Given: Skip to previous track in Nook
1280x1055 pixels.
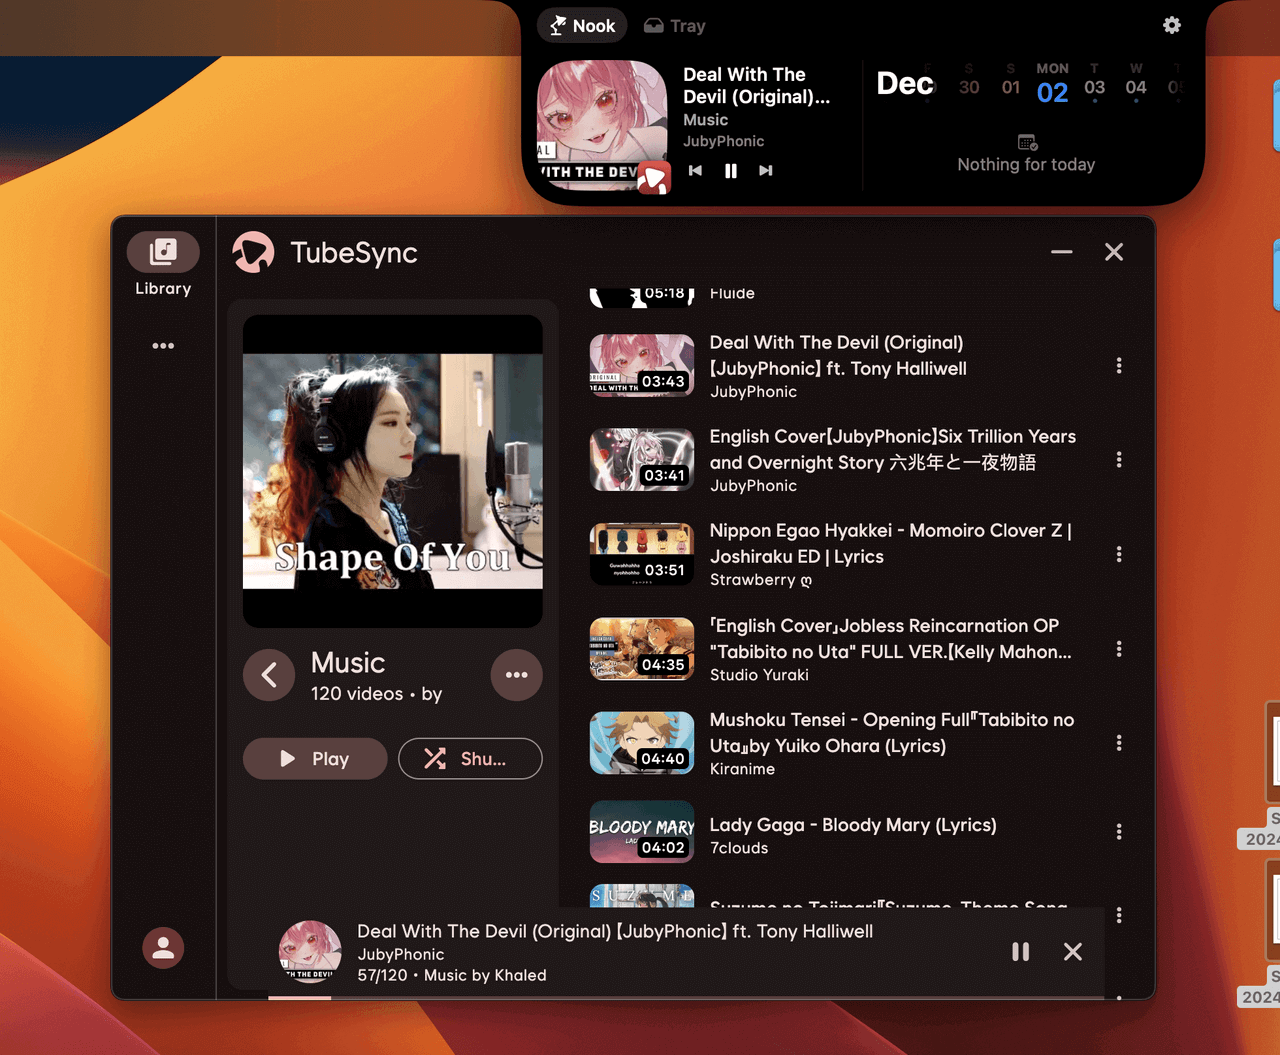Looking at the screenshot, I should tap(695, 171).
